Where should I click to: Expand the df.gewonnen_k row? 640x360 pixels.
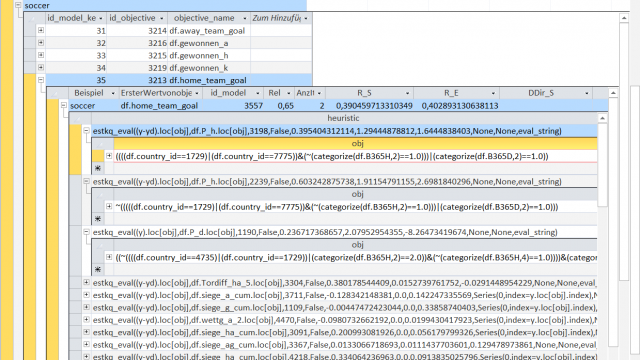pyautogui.click(x=41, y=68)
